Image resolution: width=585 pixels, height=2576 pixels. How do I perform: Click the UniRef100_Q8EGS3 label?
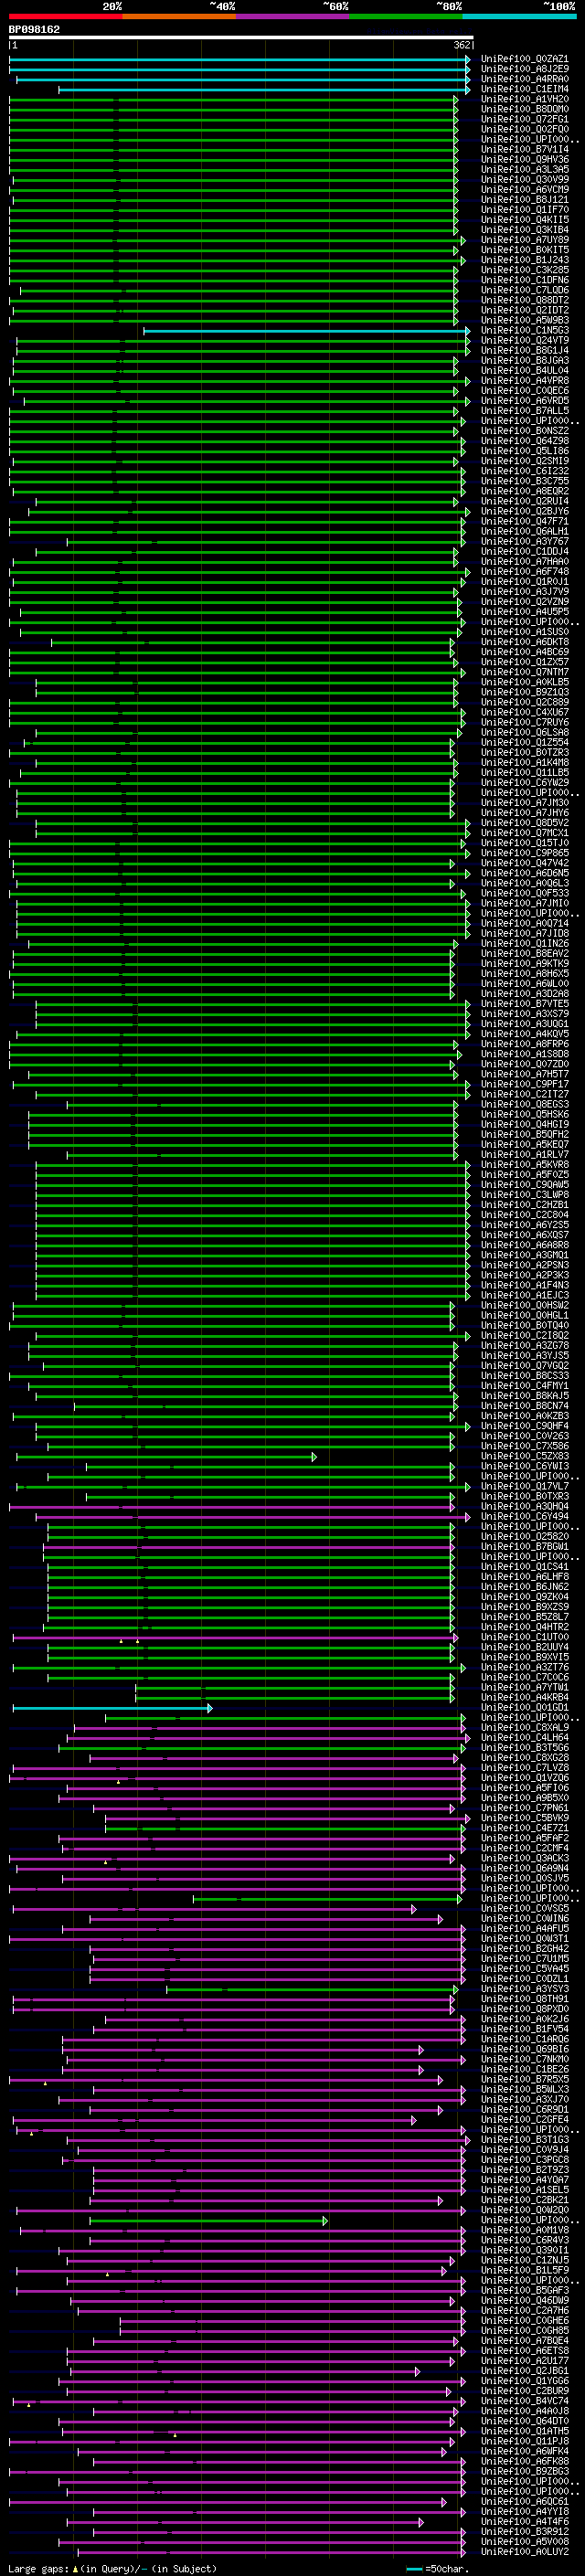[x=524, y=1104]
